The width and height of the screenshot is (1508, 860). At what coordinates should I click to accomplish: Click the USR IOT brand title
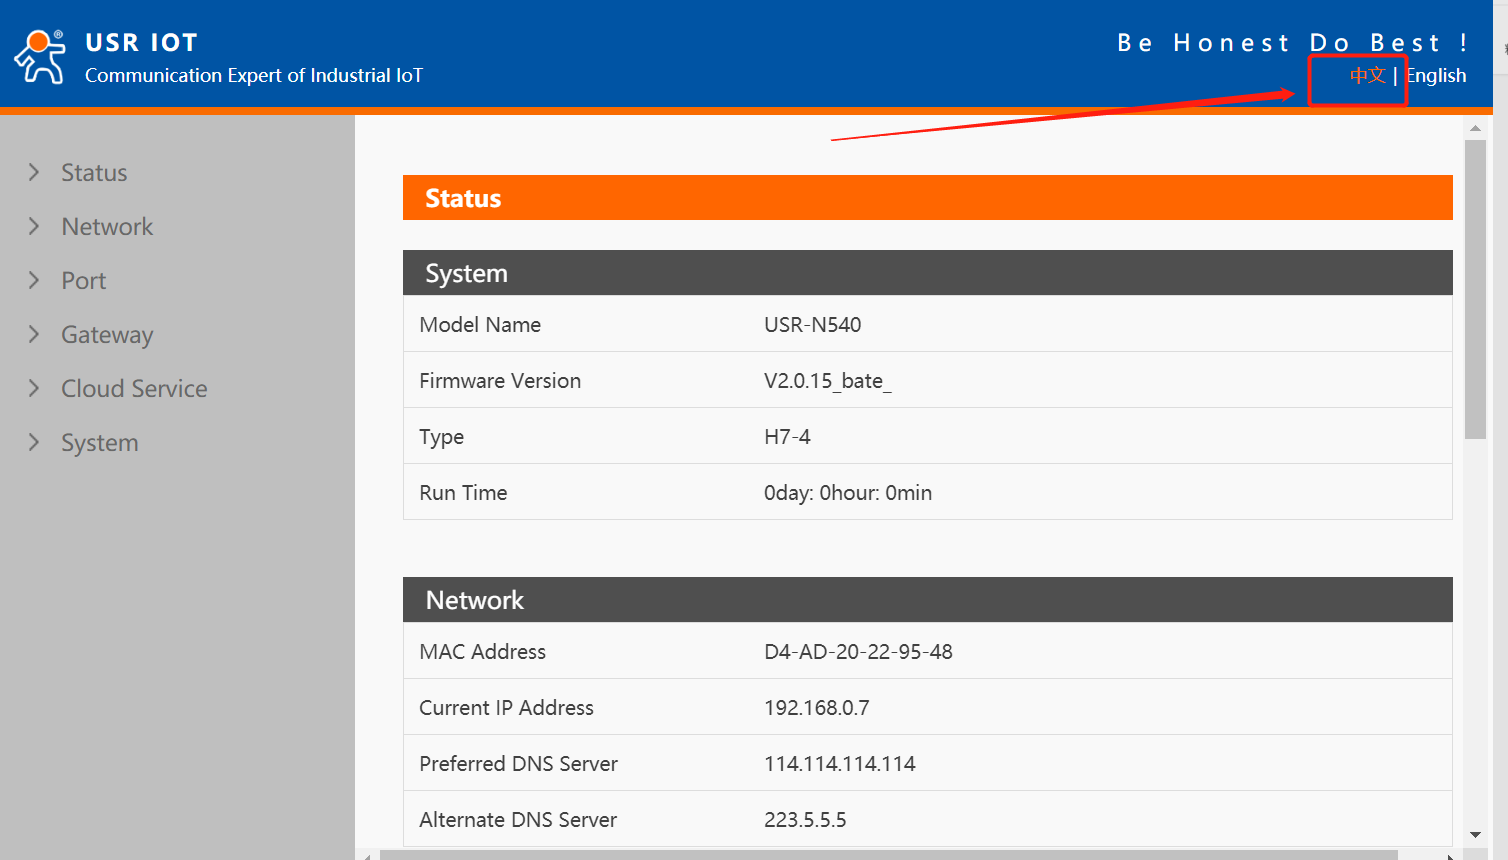[x=142, y=43]
